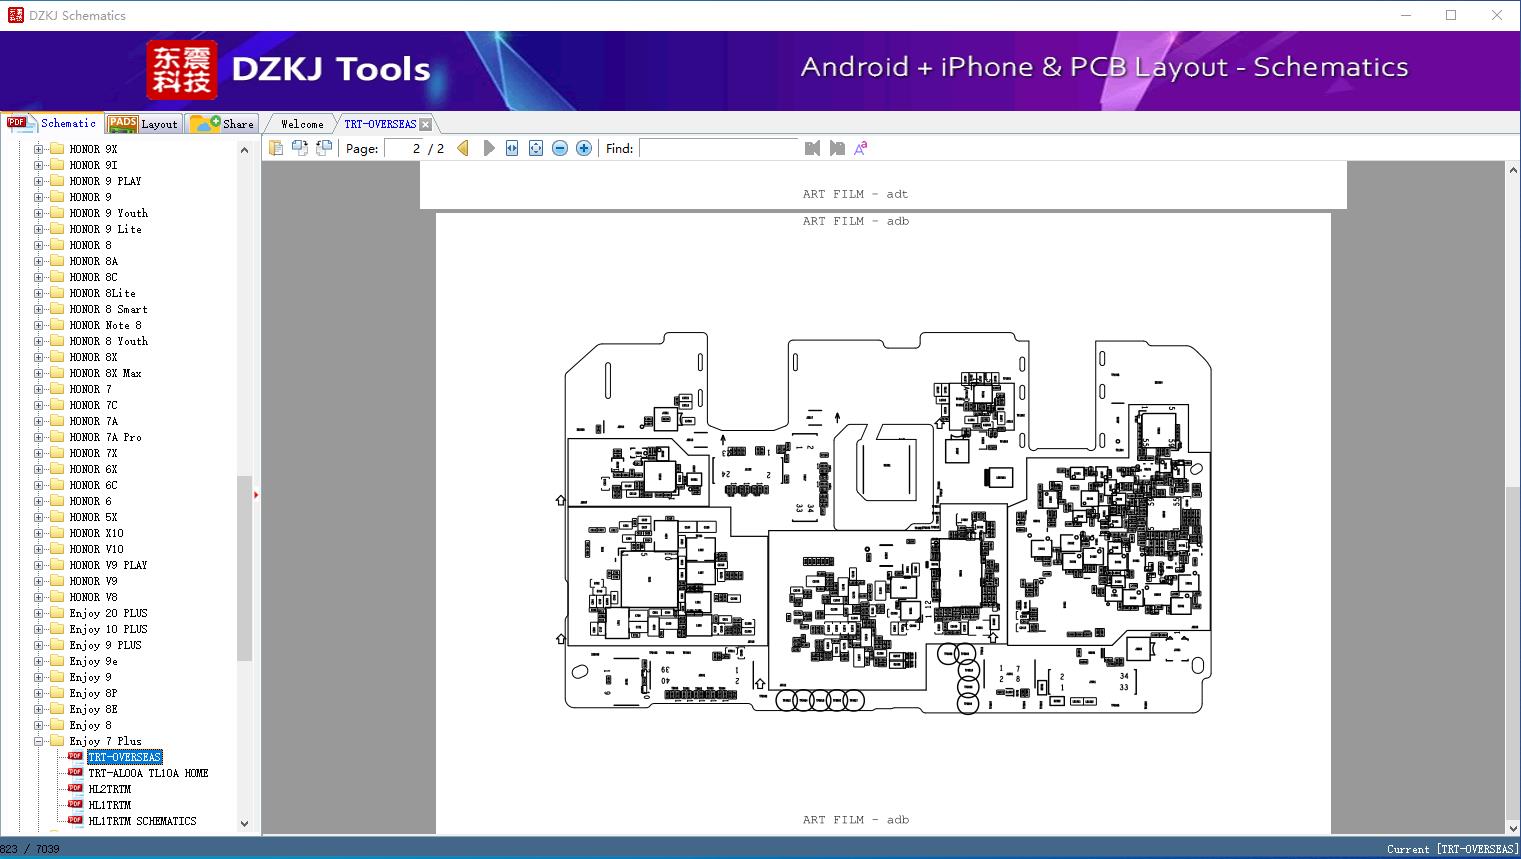Viewport: 1521px width, 859px height.
Task: Expand the HONOR 9X folder
Action: click(39, 149)
